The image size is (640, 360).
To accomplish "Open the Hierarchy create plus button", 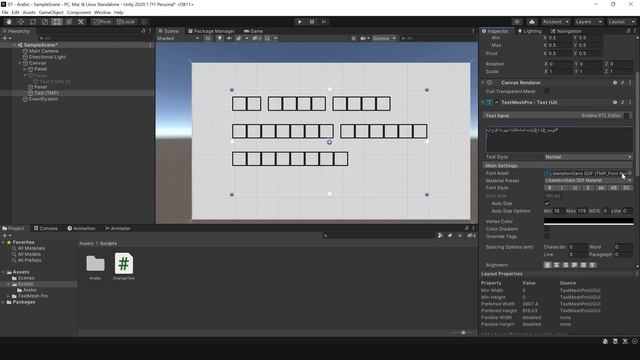I will point(6,38).
